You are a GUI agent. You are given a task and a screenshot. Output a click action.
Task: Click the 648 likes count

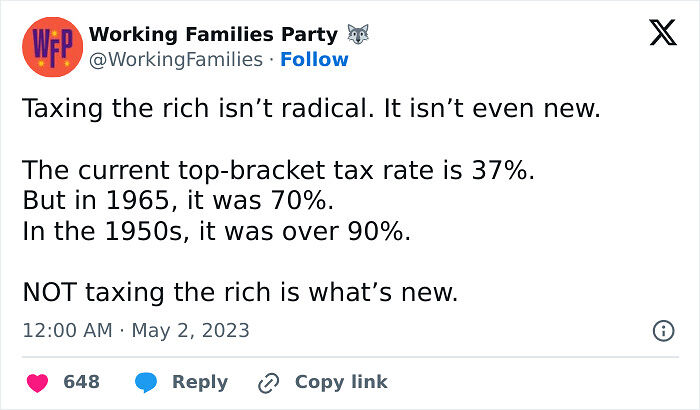(x=81, y=382)
